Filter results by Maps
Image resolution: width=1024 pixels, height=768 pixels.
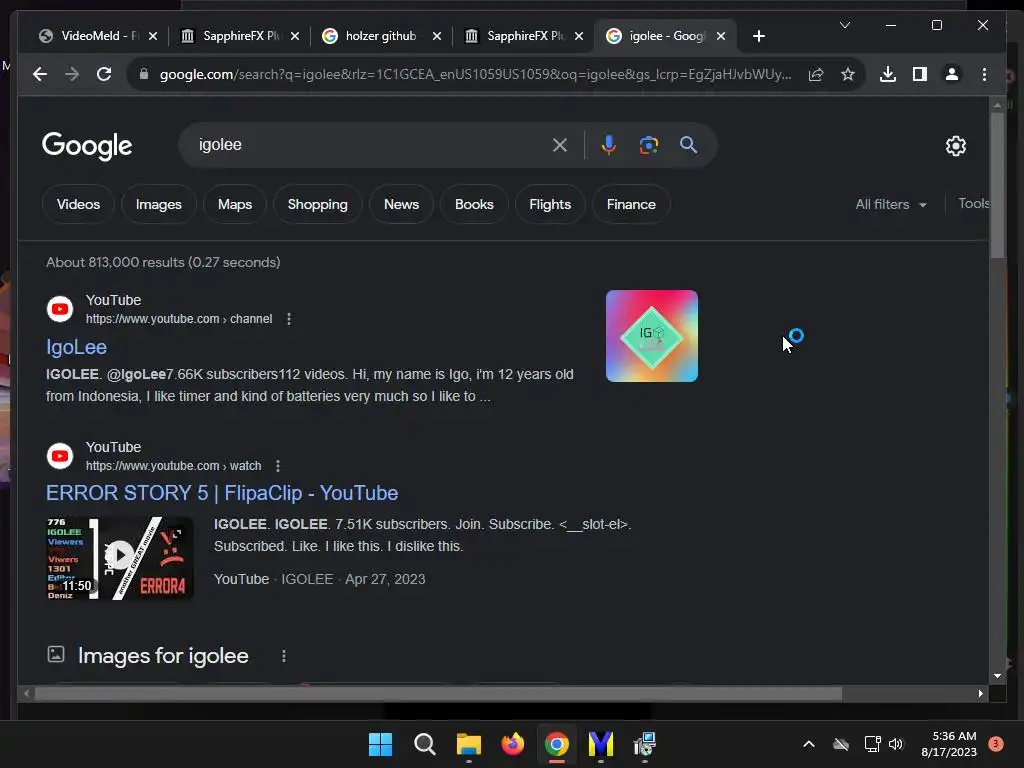click(235, 204)
